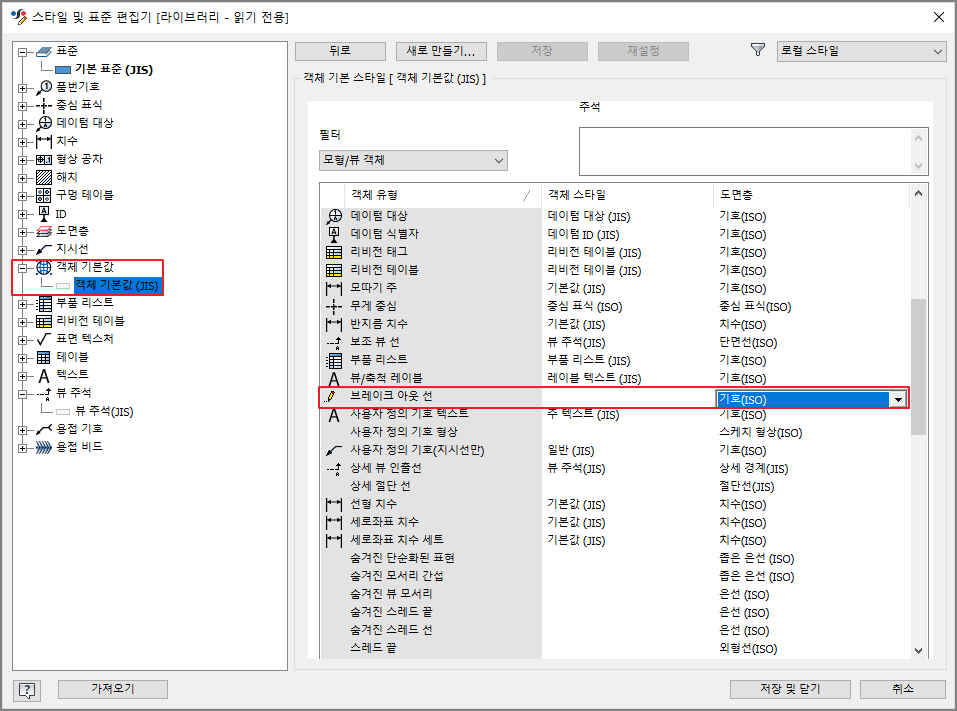
Task: Select the 뷰 주석(JIS) tree item
Action: 106,410
